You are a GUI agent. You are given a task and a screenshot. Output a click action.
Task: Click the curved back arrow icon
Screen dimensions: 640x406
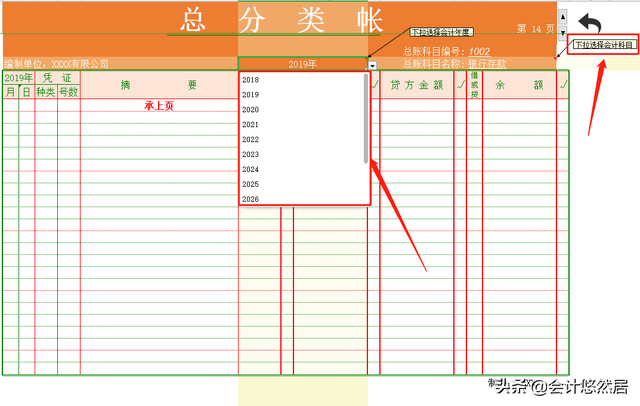[590, 22]
